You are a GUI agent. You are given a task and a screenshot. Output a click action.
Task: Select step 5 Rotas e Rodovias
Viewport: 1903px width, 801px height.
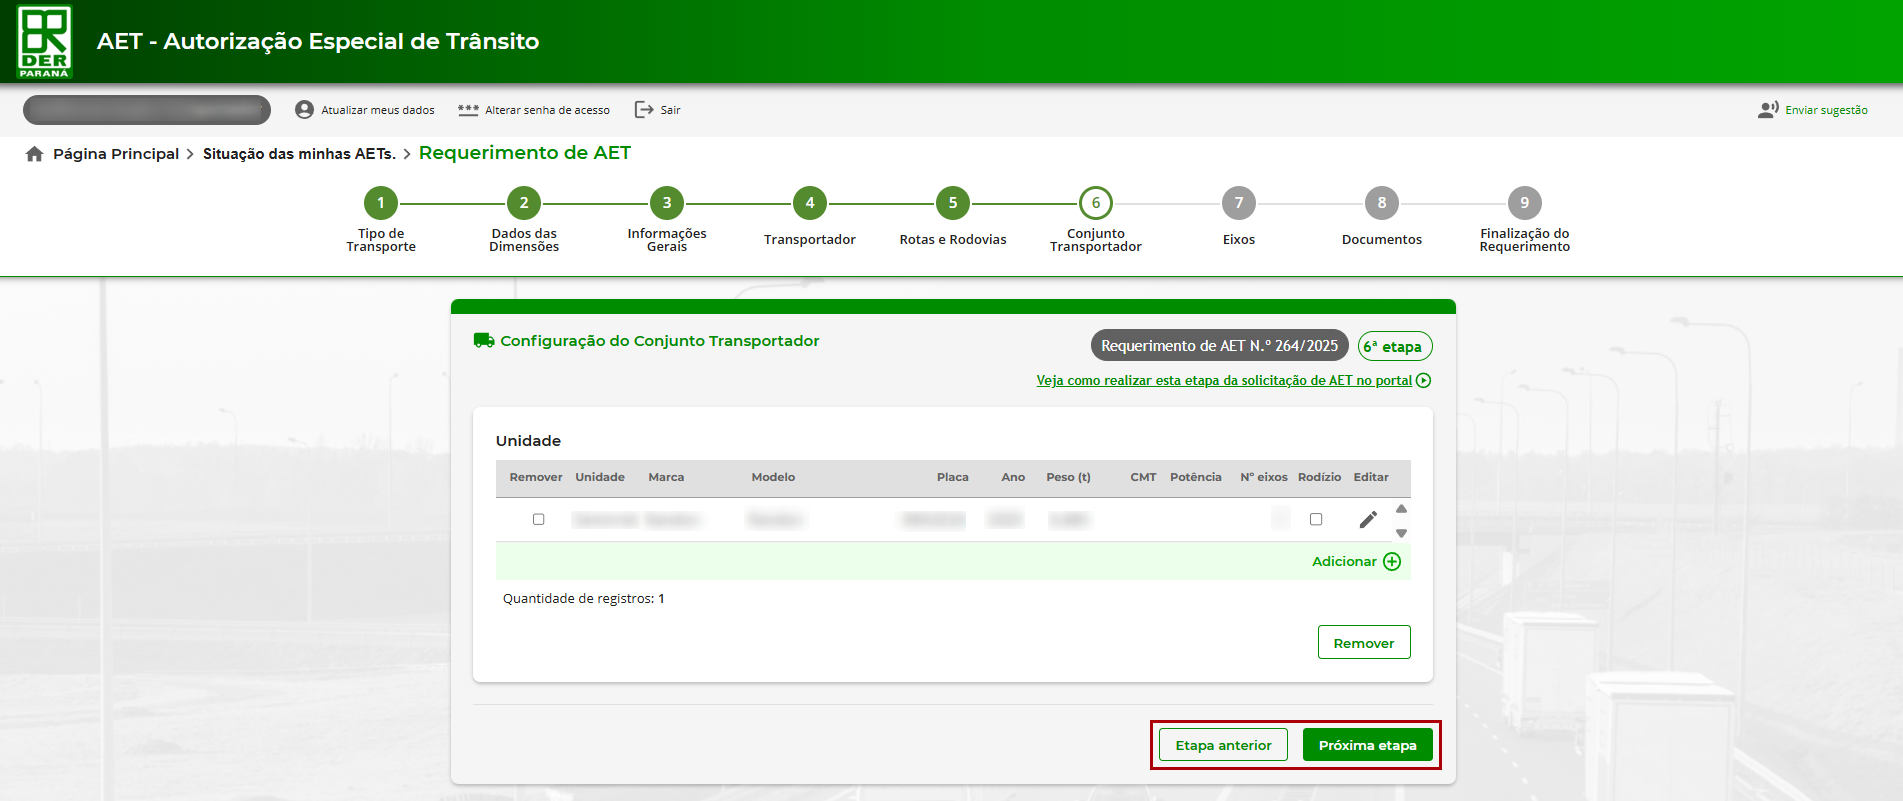coord(953,203)
